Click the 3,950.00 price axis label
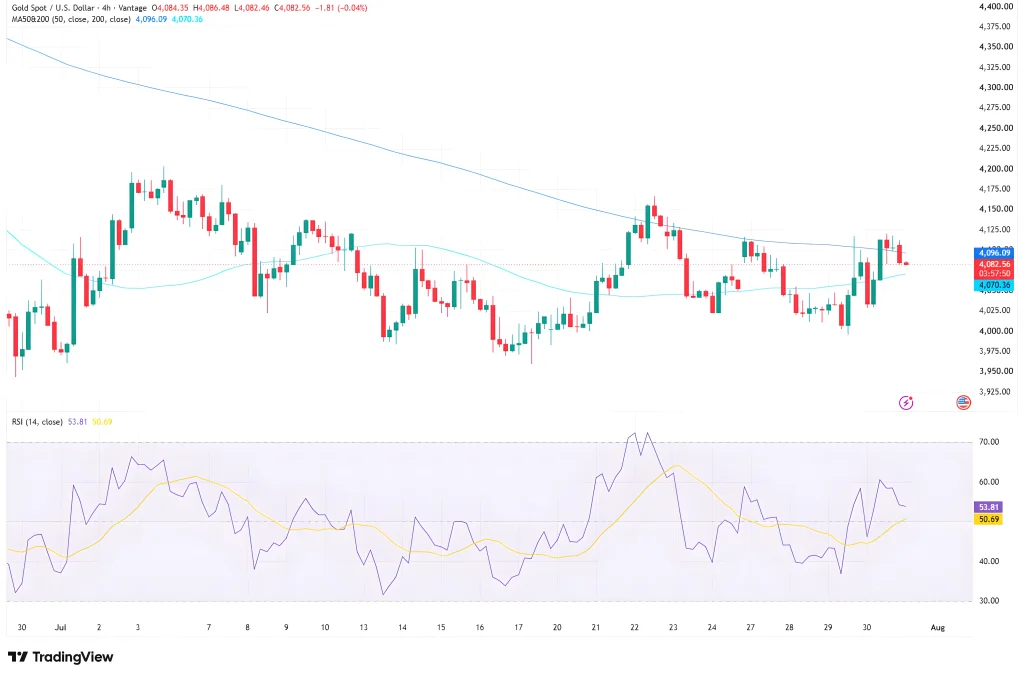Viewport: 1024px width, 677px height. click(995, 371)
